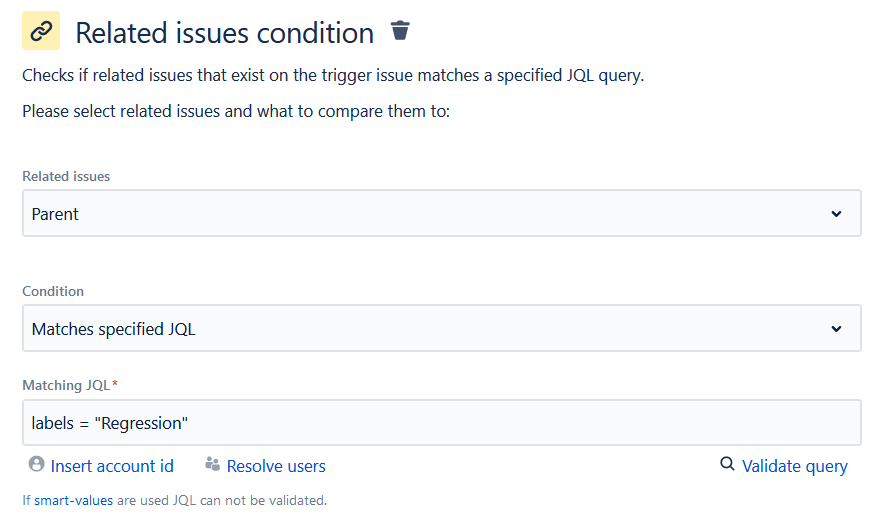Click the Condition field label
The image size is (879, 523).
pos(53,291)
